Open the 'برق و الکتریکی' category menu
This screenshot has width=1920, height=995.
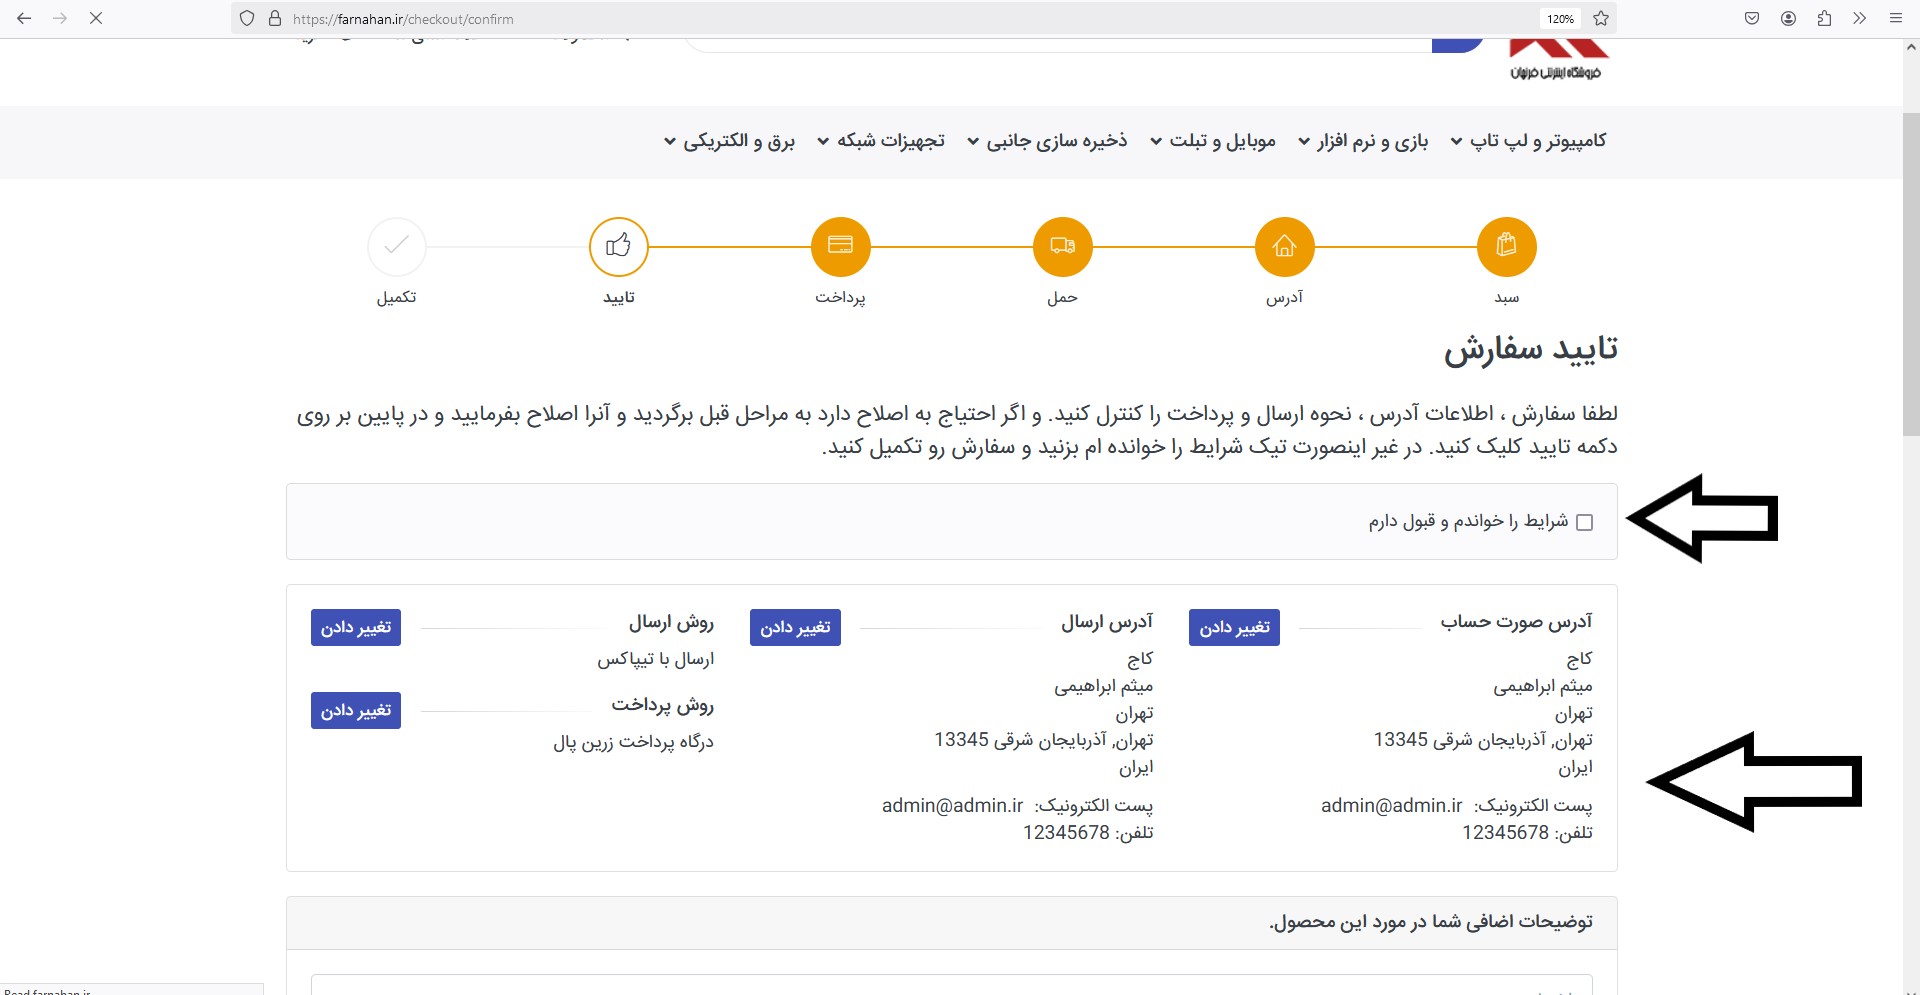pyautogui.click(x=729, y=141)
